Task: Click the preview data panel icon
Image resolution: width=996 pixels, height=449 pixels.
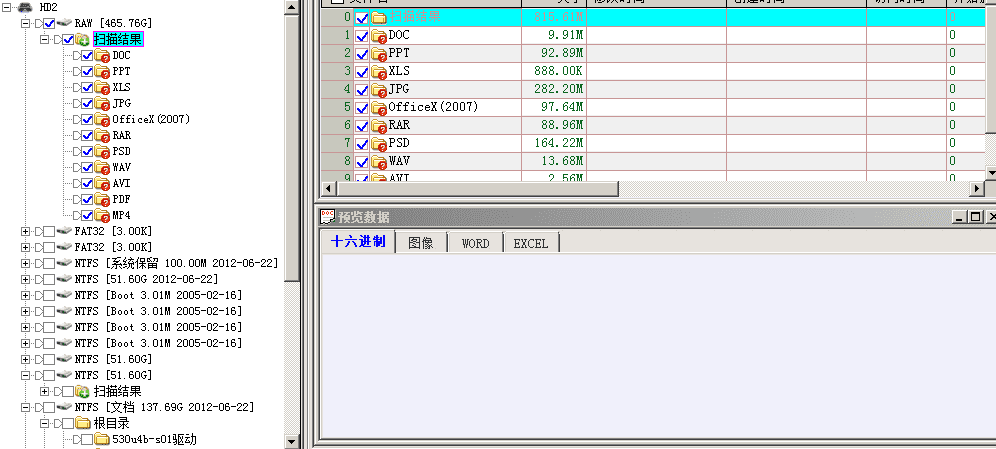Action: pyautogui.click(x=327, y=217)
